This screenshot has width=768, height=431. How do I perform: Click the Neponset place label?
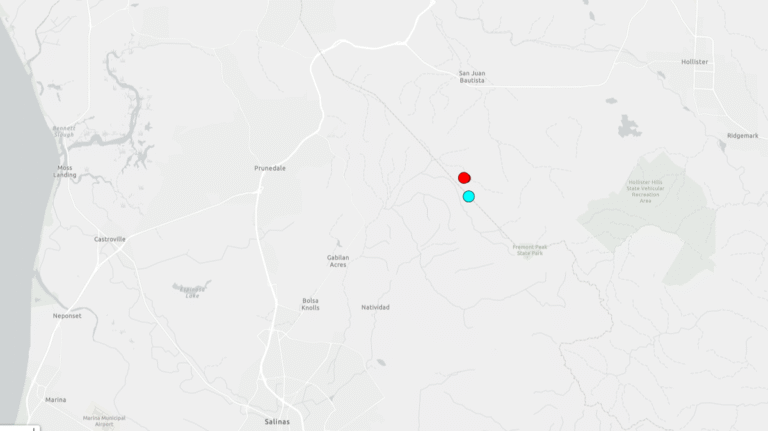67,316
